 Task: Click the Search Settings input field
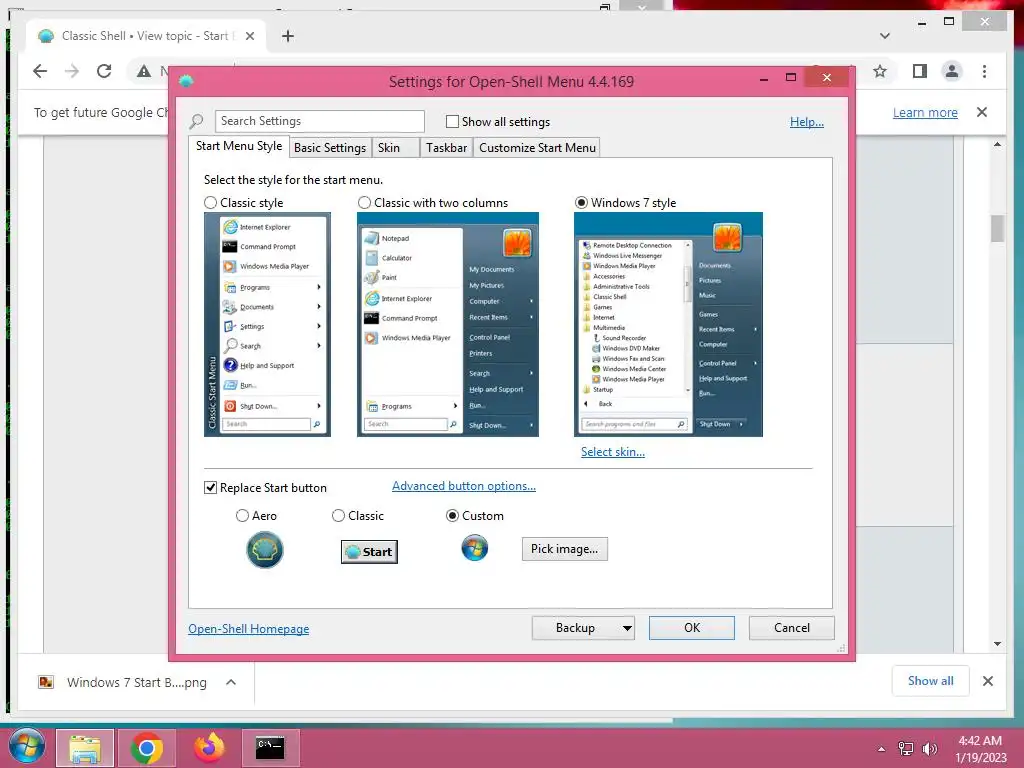320,121
